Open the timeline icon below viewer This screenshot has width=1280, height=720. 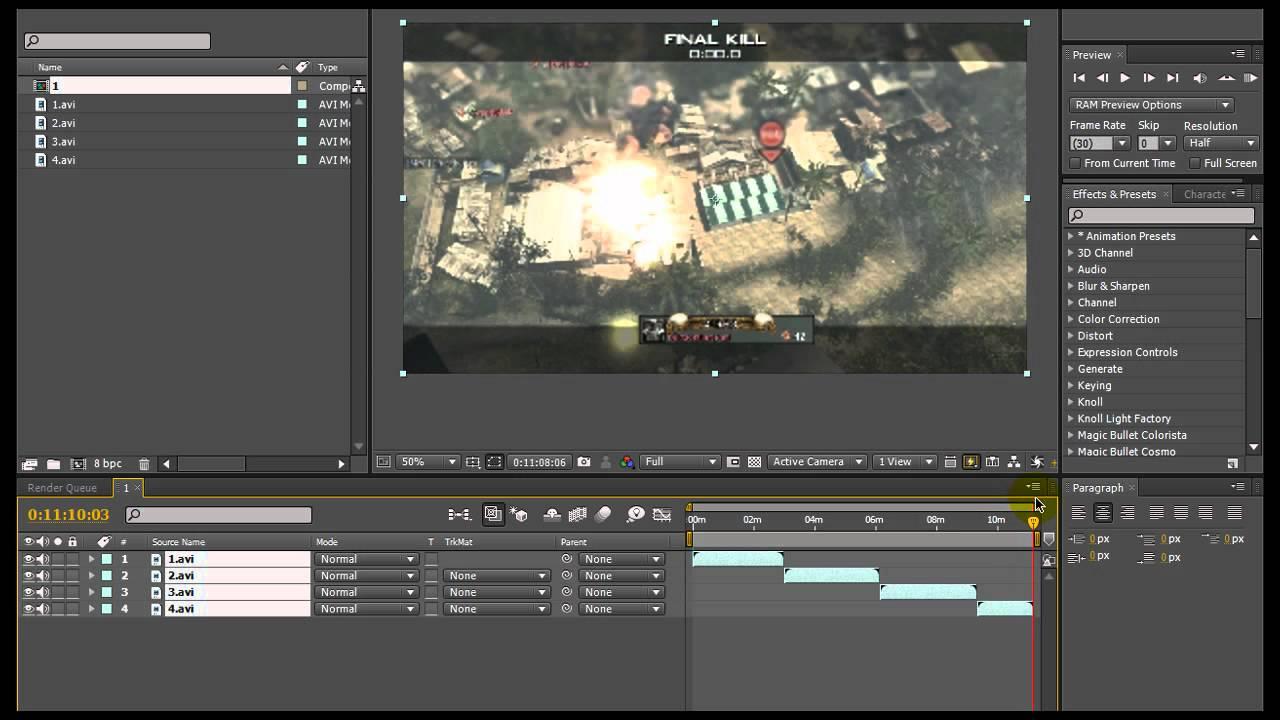pyautogui.click(x=992, y=462)
